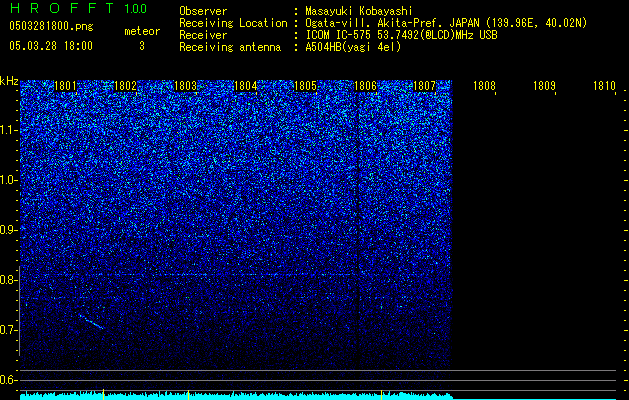
Task: Click the 1806 time marker
Action: tap(365, 86)
